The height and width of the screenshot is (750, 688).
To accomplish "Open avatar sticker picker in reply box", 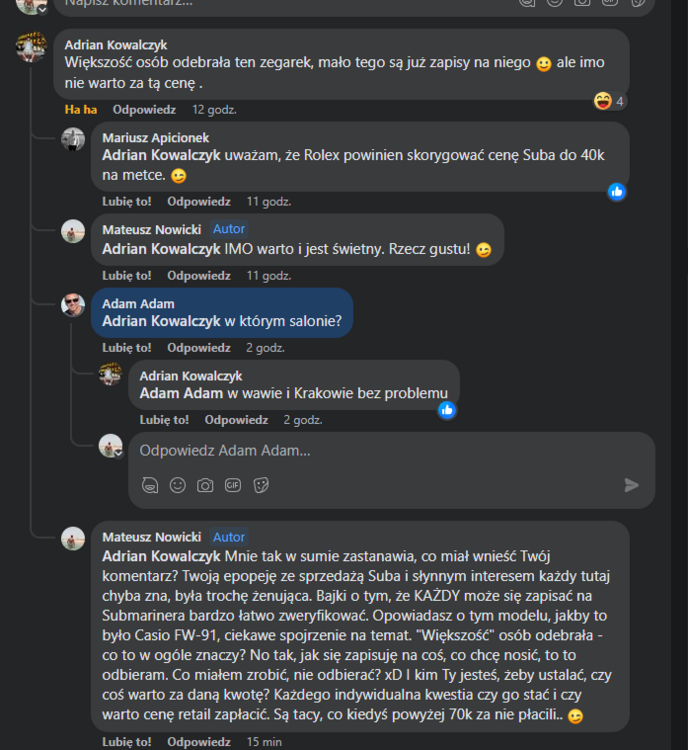I will point(150,485).
